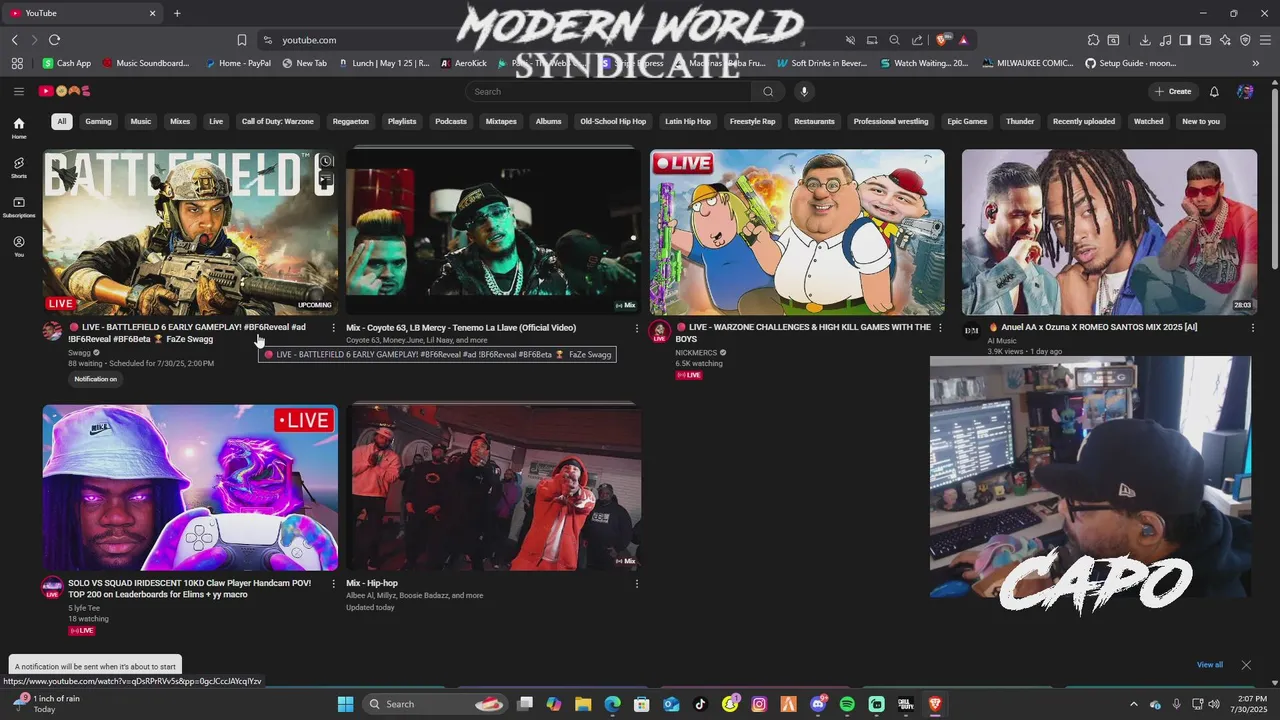
Task: Open Home - PayPal bookmark
Action: tap(238, 63)
